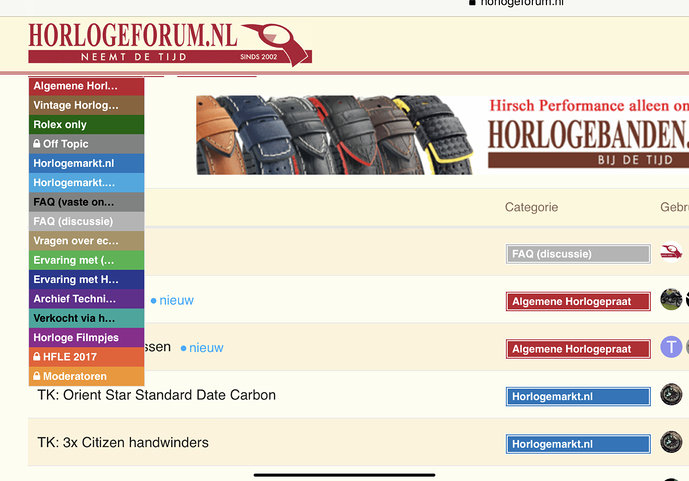
Task: Click Horlogemarkt.nl badge on Orient Star row
Action: (x=578, y=396)
